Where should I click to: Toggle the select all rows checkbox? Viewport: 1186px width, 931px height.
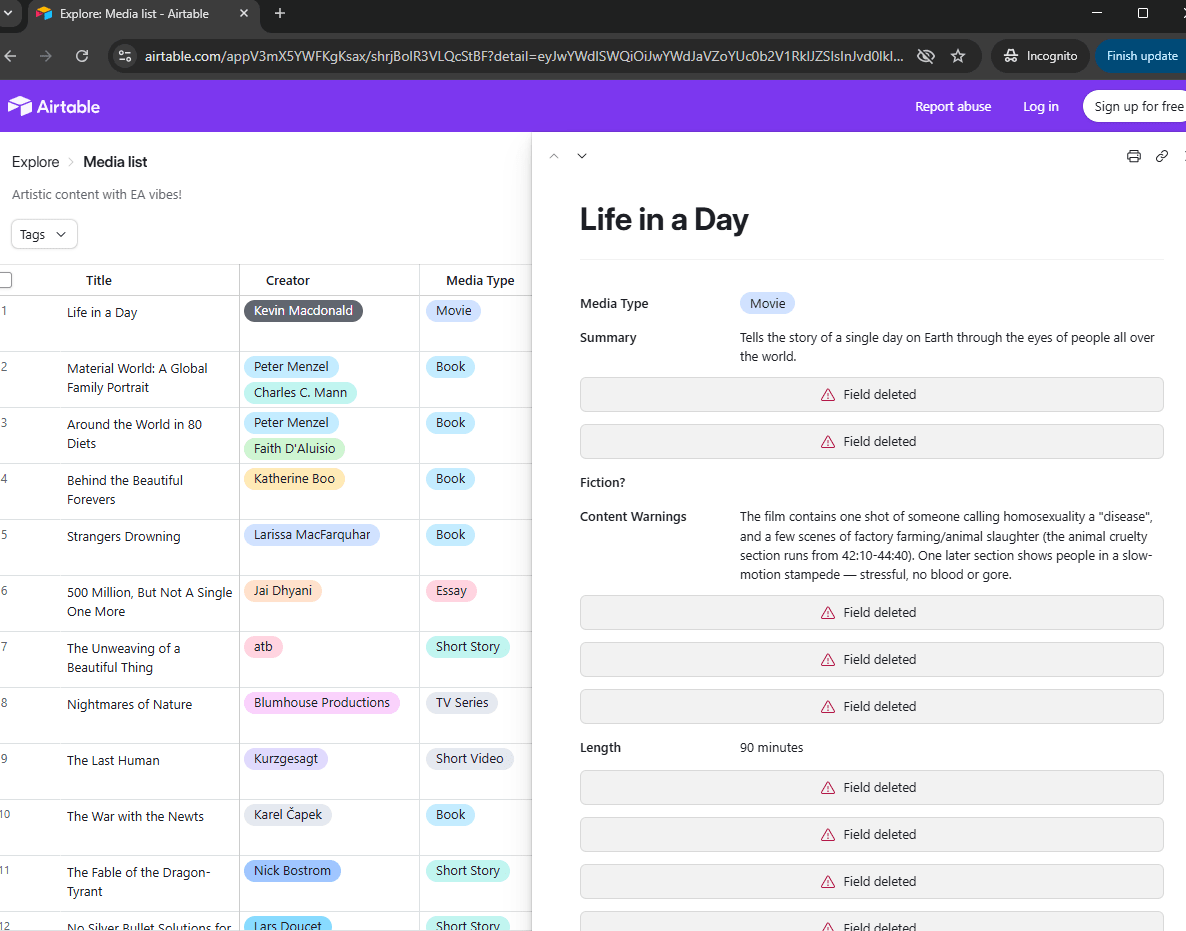click(6, 280)
